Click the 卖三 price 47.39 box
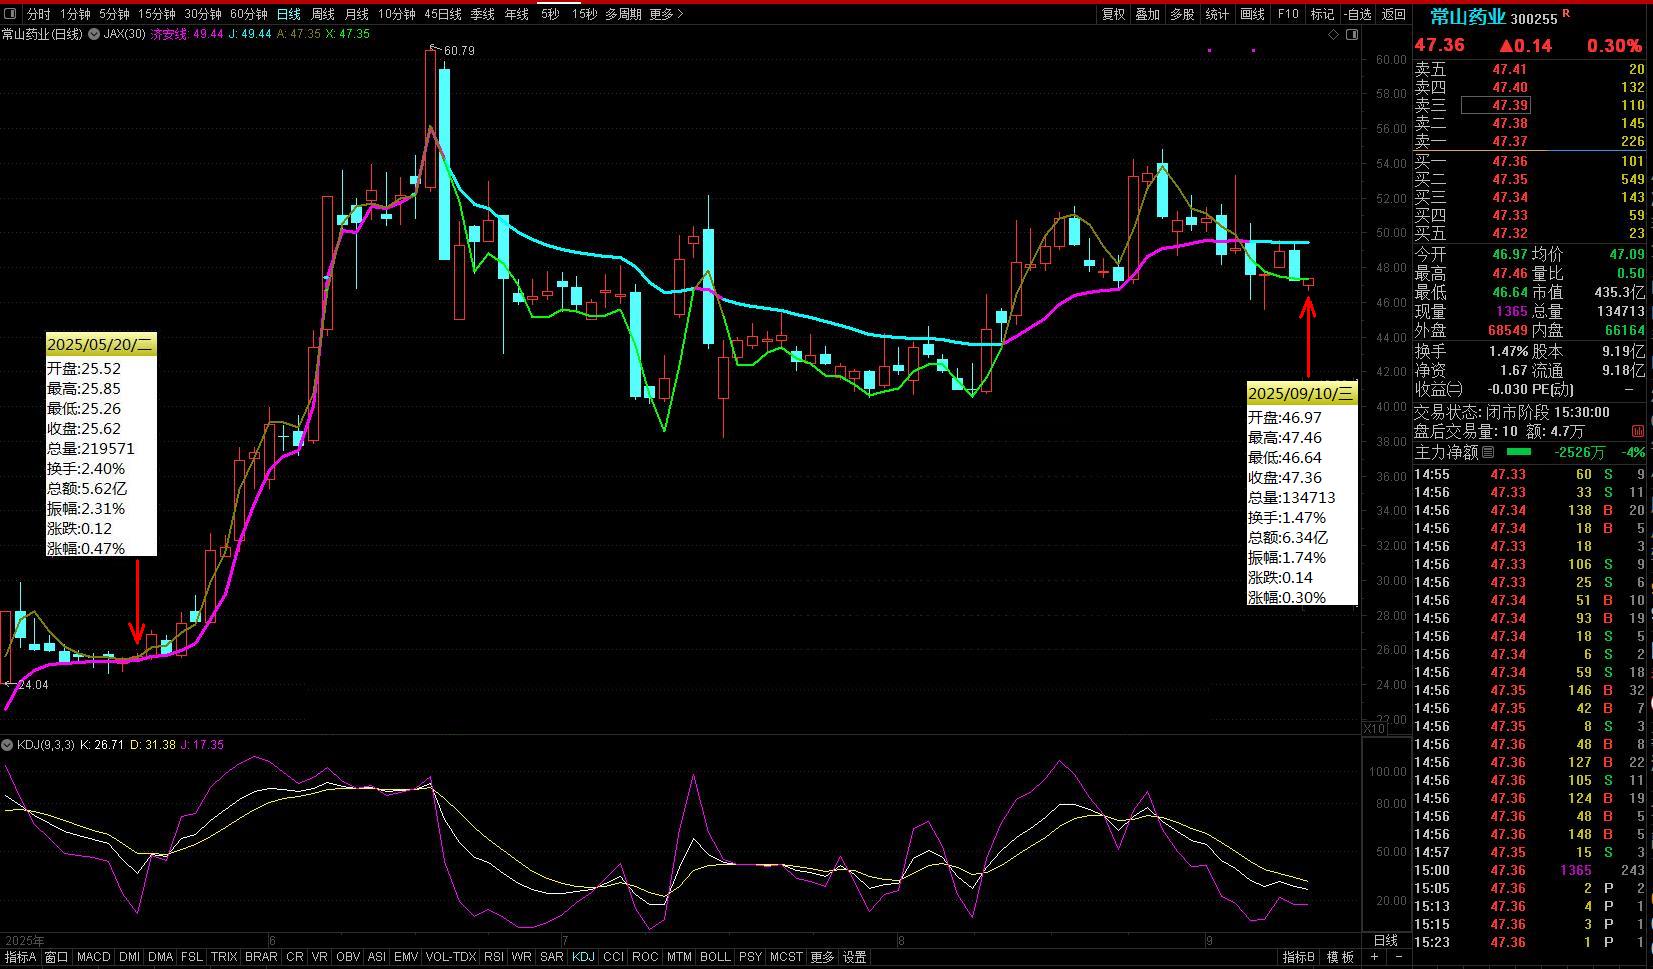This screenshot has height=969, width=1653. 1496,105
